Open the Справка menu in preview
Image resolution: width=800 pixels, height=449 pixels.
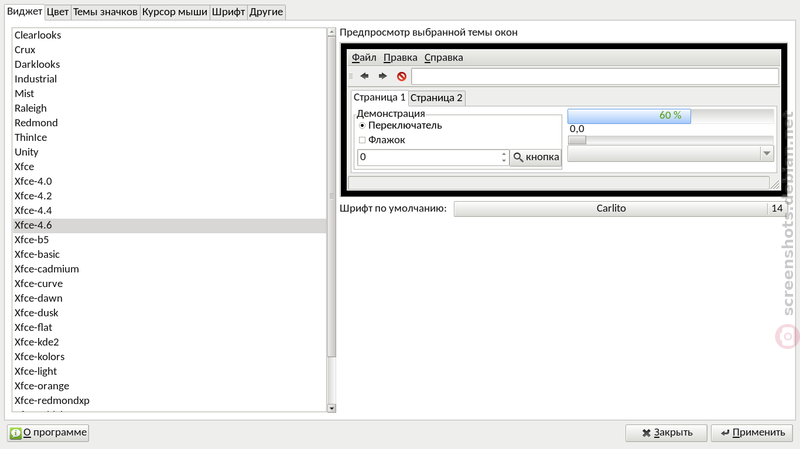(443, 58)
